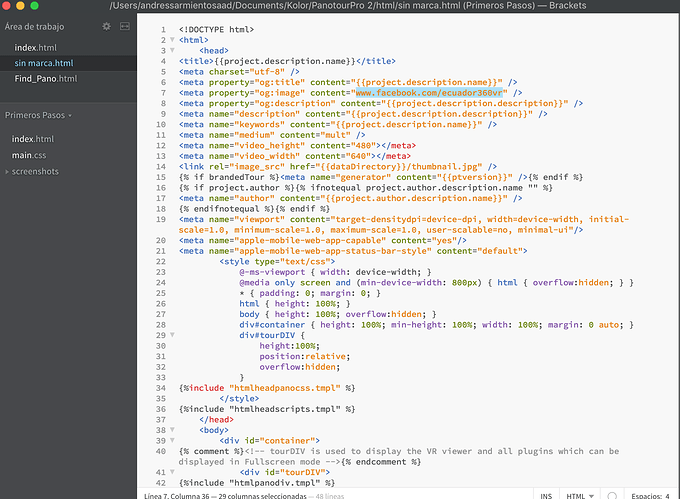Viewport: 680px width, 499px height.
Task: Fold the div#tourDIV rule on line 29
Action: pos(170,335)
